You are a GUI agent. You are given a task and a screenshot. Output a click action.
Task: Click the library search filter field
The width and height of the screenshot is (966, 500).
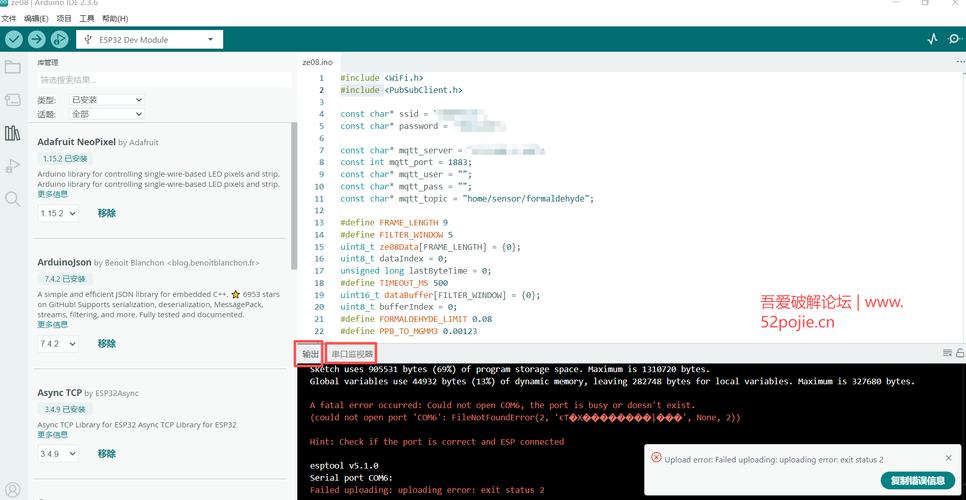[164, 80]
